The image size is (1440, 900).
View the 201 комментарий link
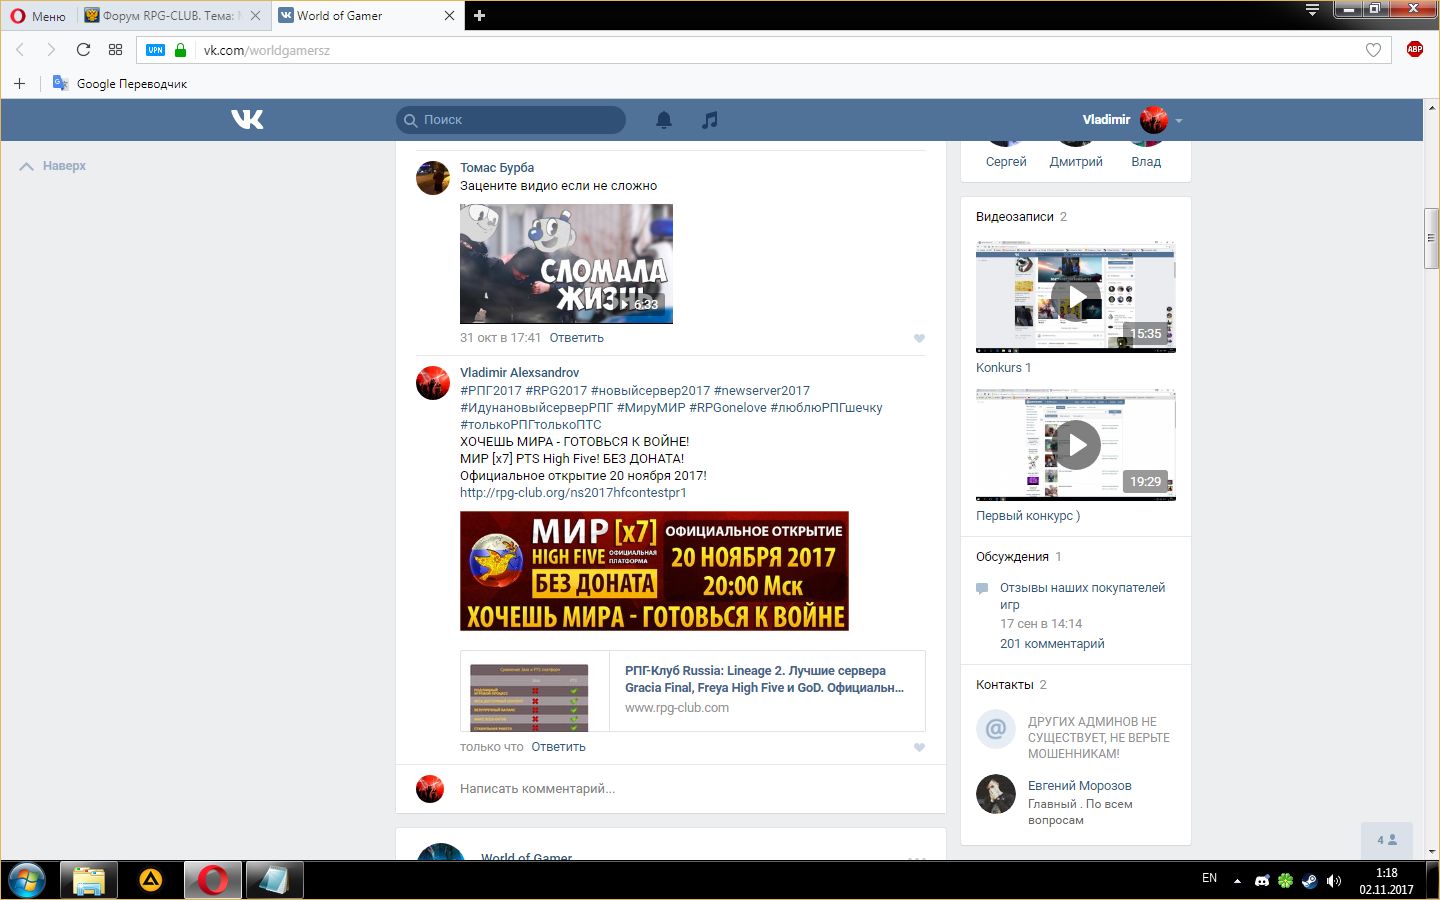(1052, 644)
